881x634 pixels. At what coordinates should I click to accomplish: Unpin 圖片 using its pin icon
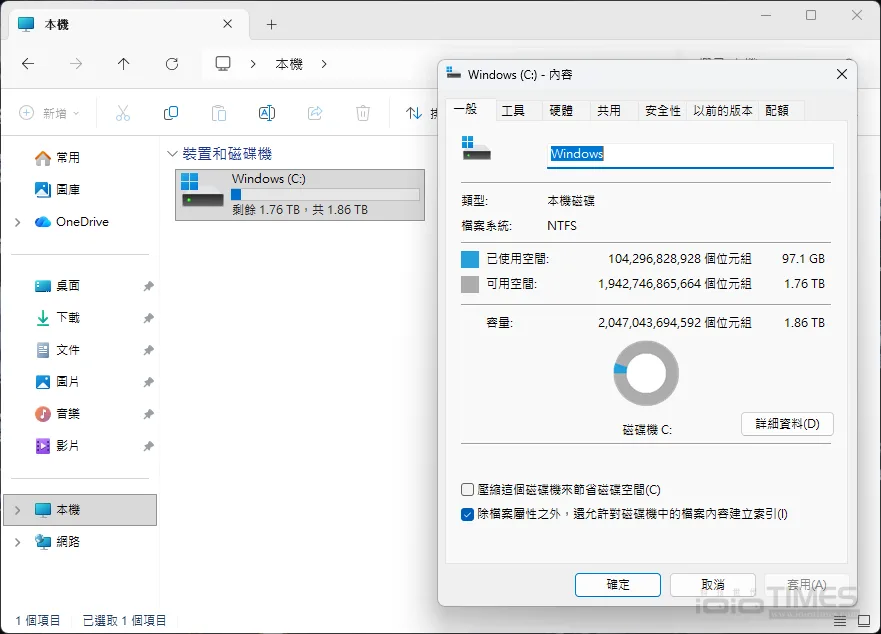148,382
